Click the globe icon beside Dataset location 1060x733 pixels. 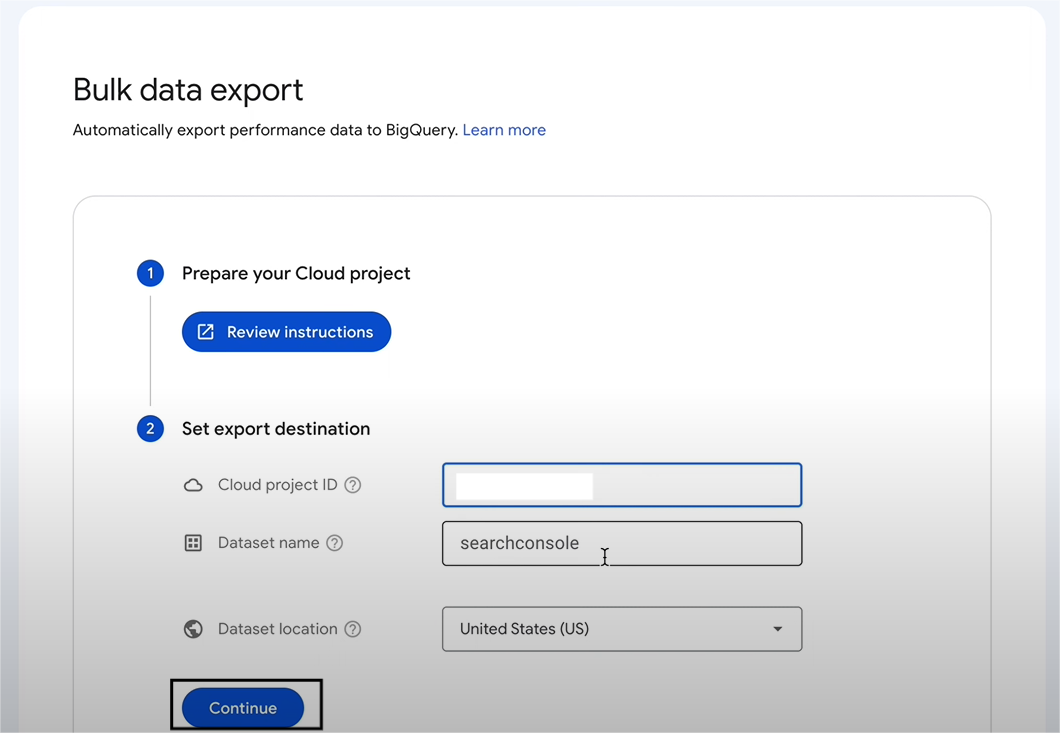click(x=193, y=629)
